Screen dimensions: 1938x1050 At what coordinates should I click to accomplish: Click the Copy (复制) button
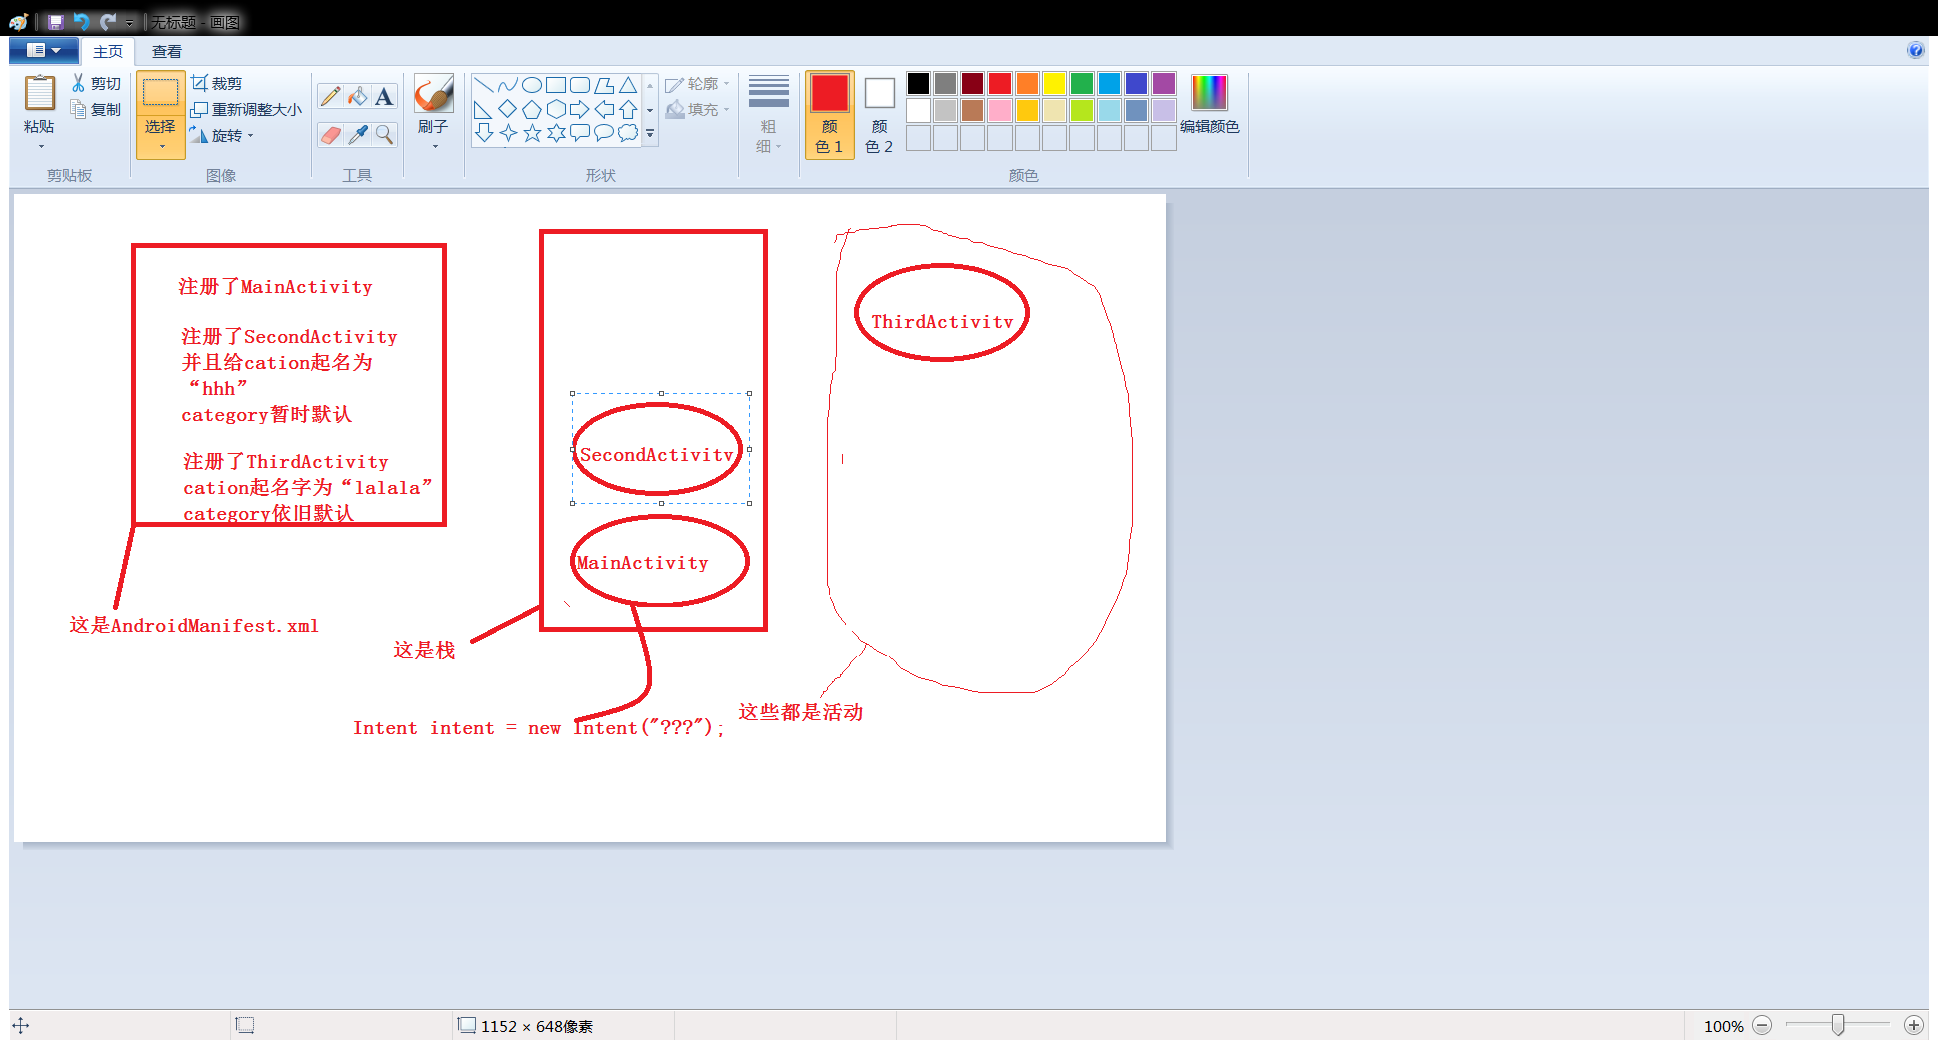pyautogui.click(x=96, y=109)
